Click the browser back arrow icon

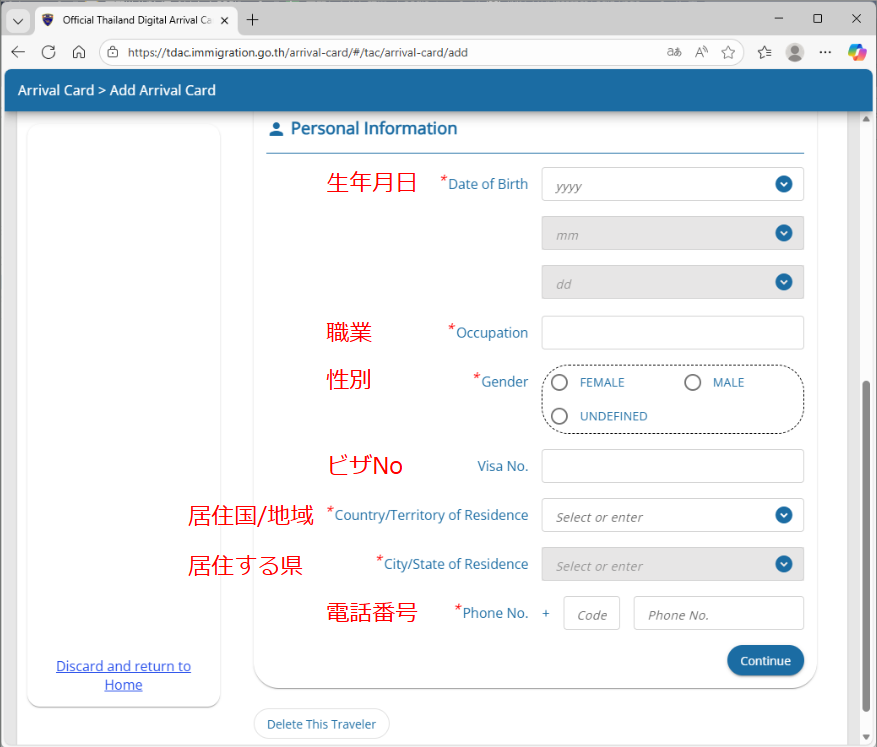pos(19,52)
